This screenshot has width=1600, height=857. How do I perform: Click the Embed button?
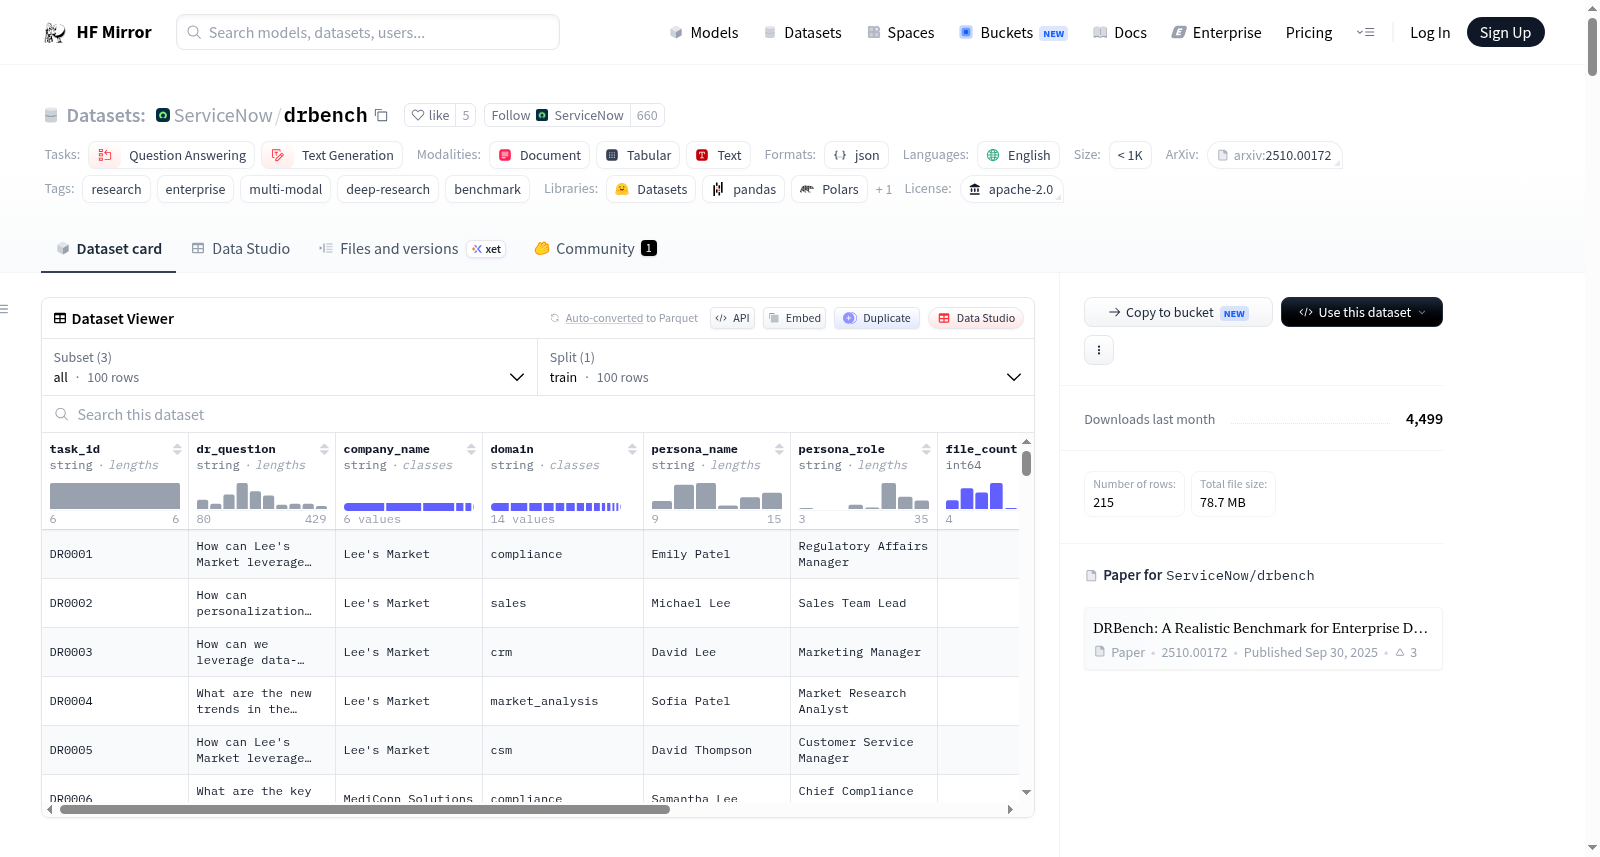click(794, 318)
